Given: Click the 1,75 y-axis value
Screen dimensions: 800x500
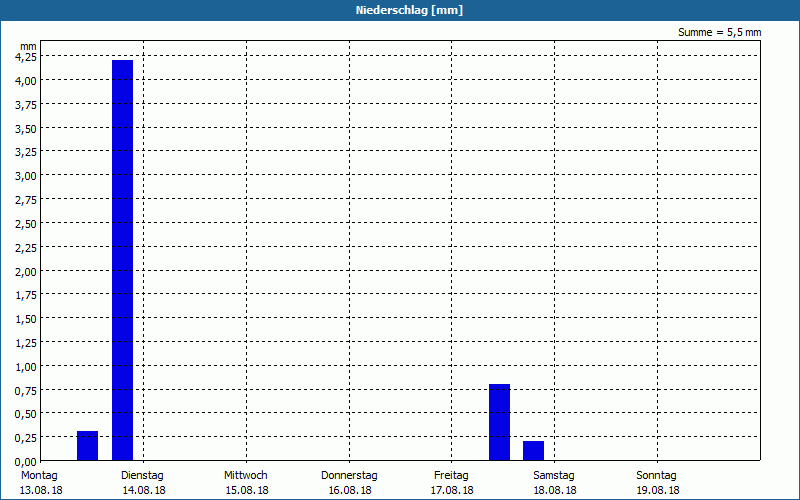Looking at the screenshot, I should (26, 295).
